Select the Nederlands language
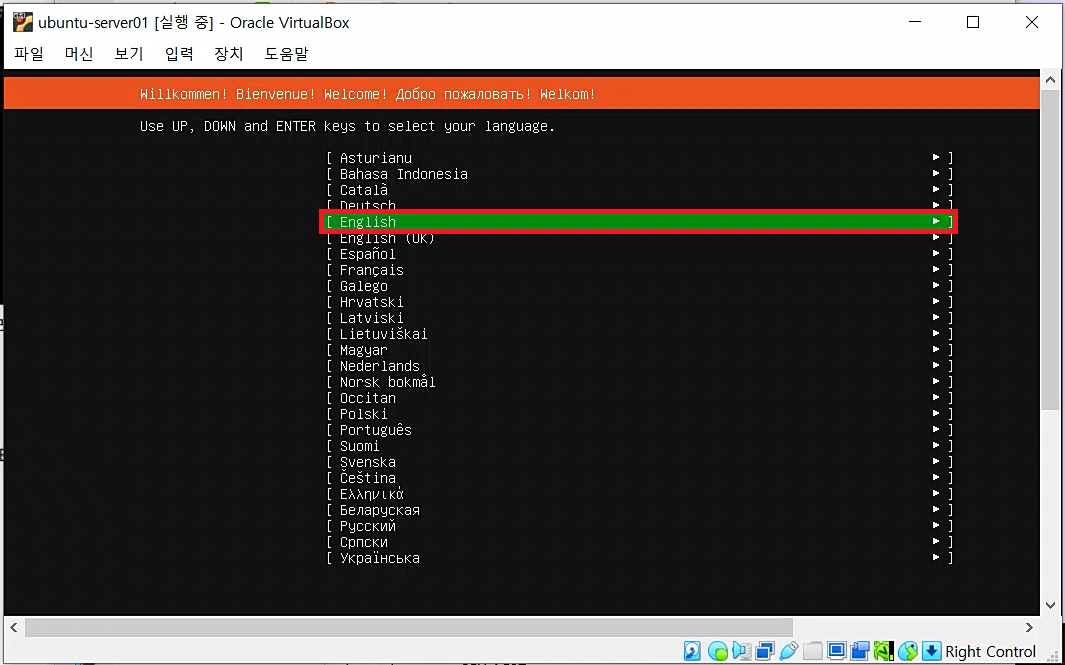 click(x=638, y=365)
